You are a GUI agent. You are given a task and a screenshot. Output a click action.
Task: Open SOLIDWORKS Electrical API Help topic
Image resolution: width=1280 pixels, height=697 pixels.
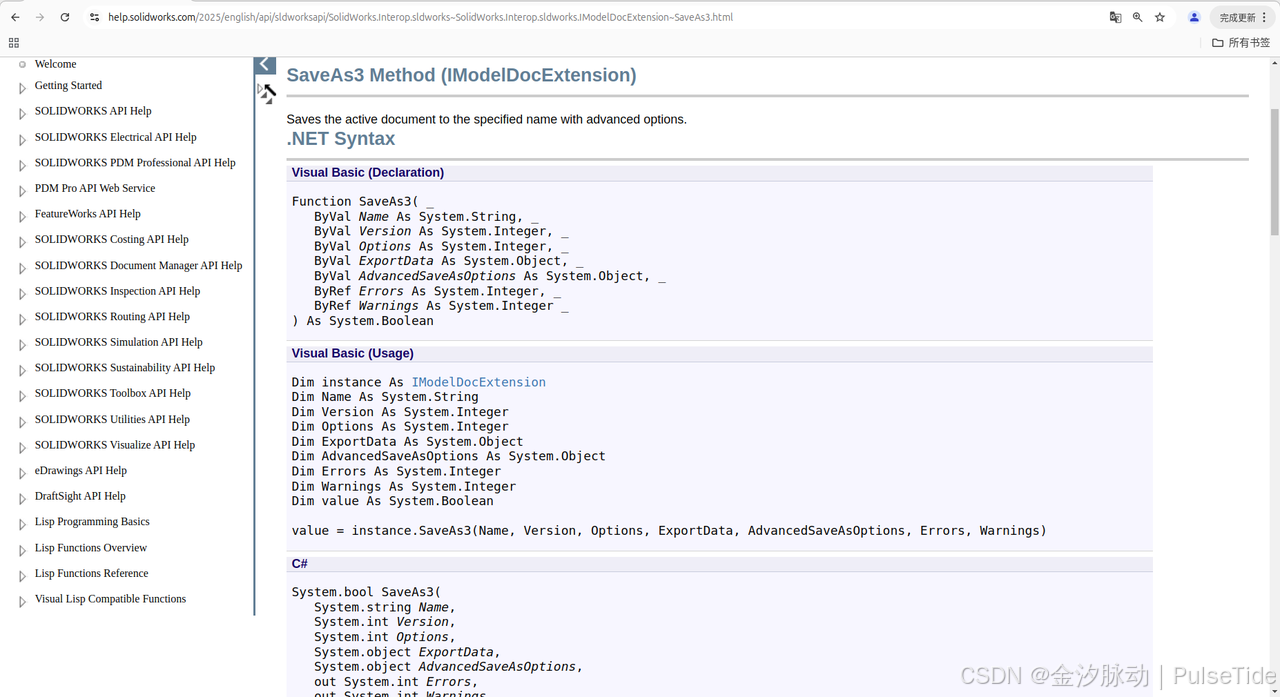click(x=115, y=137)
